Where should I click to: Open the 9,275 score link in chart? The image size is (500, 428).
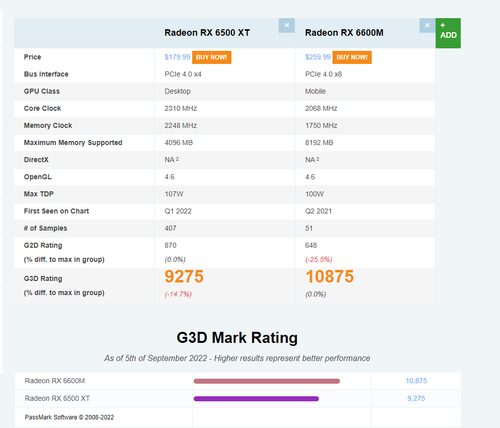pos(416,398)
